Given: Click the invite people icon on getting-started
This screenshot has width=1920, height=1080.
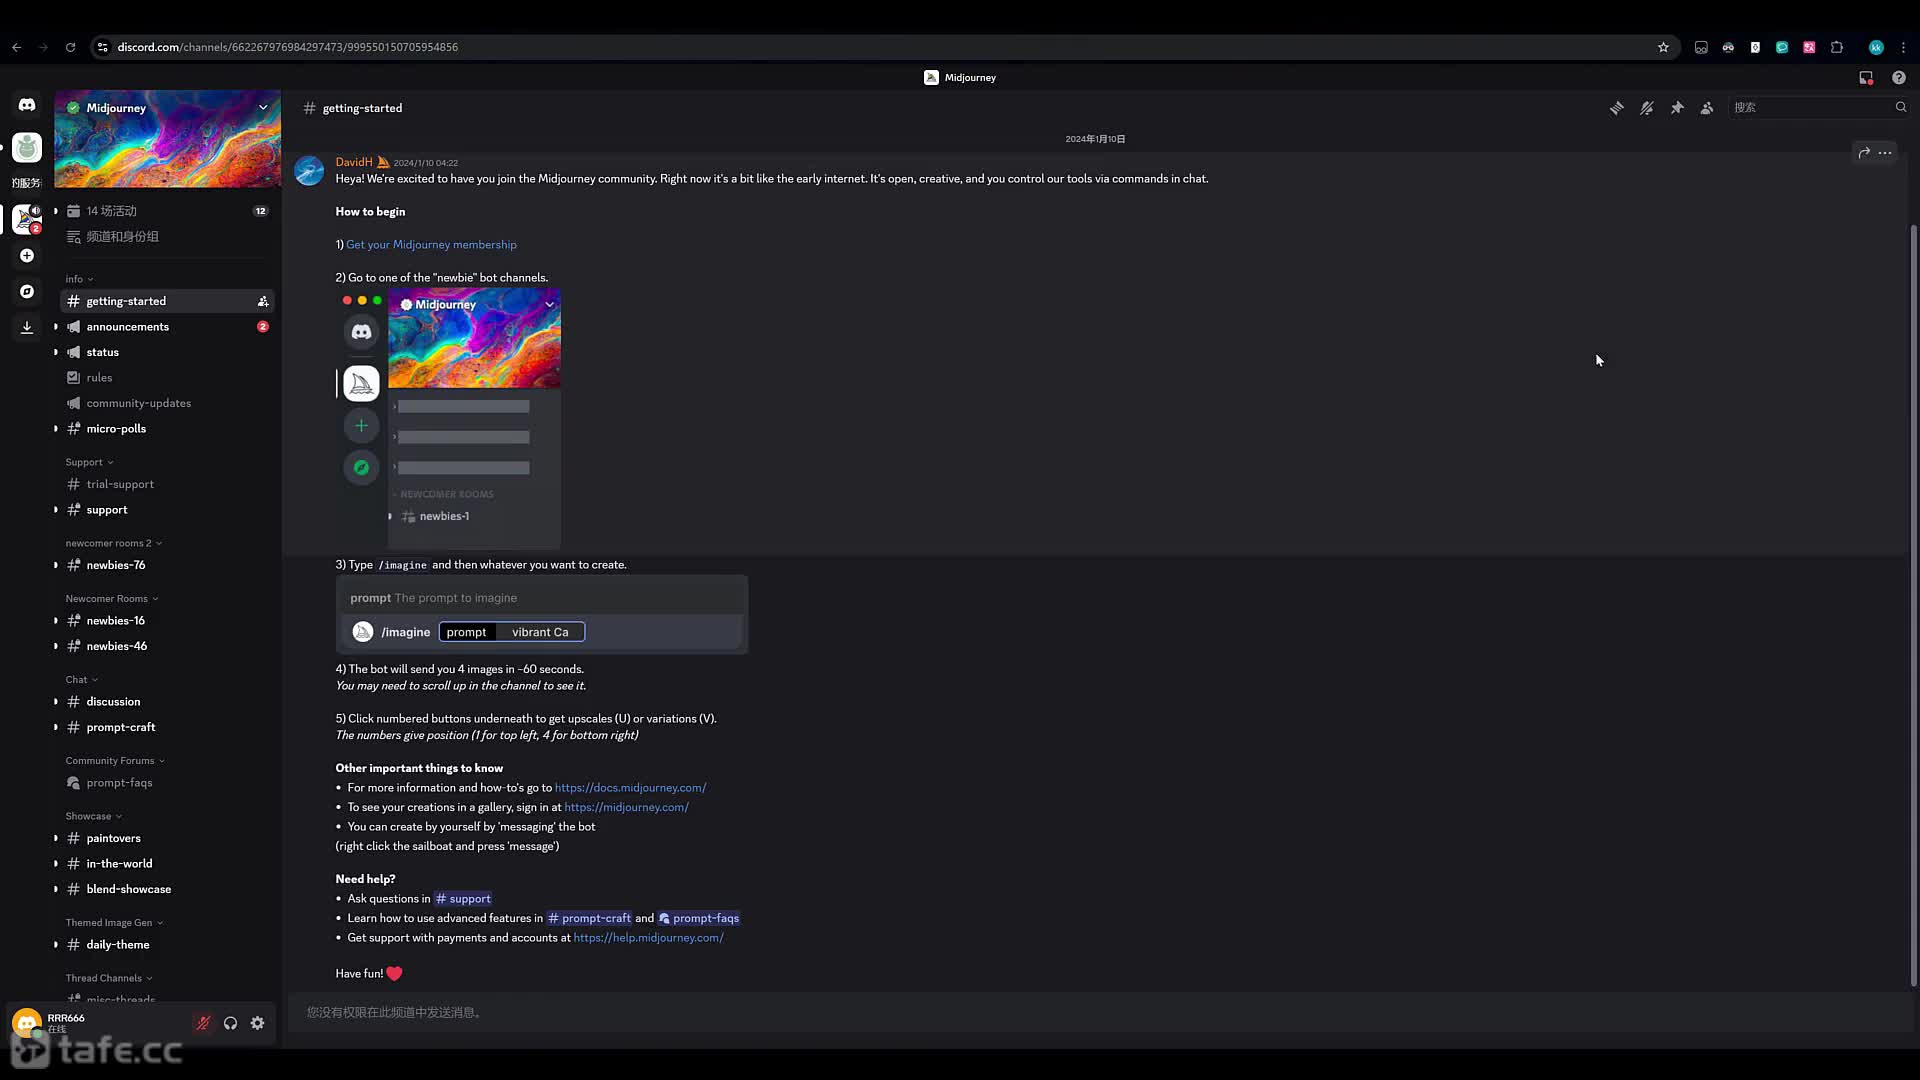Looking at the screenshot, I should click(x=263, y=301).
